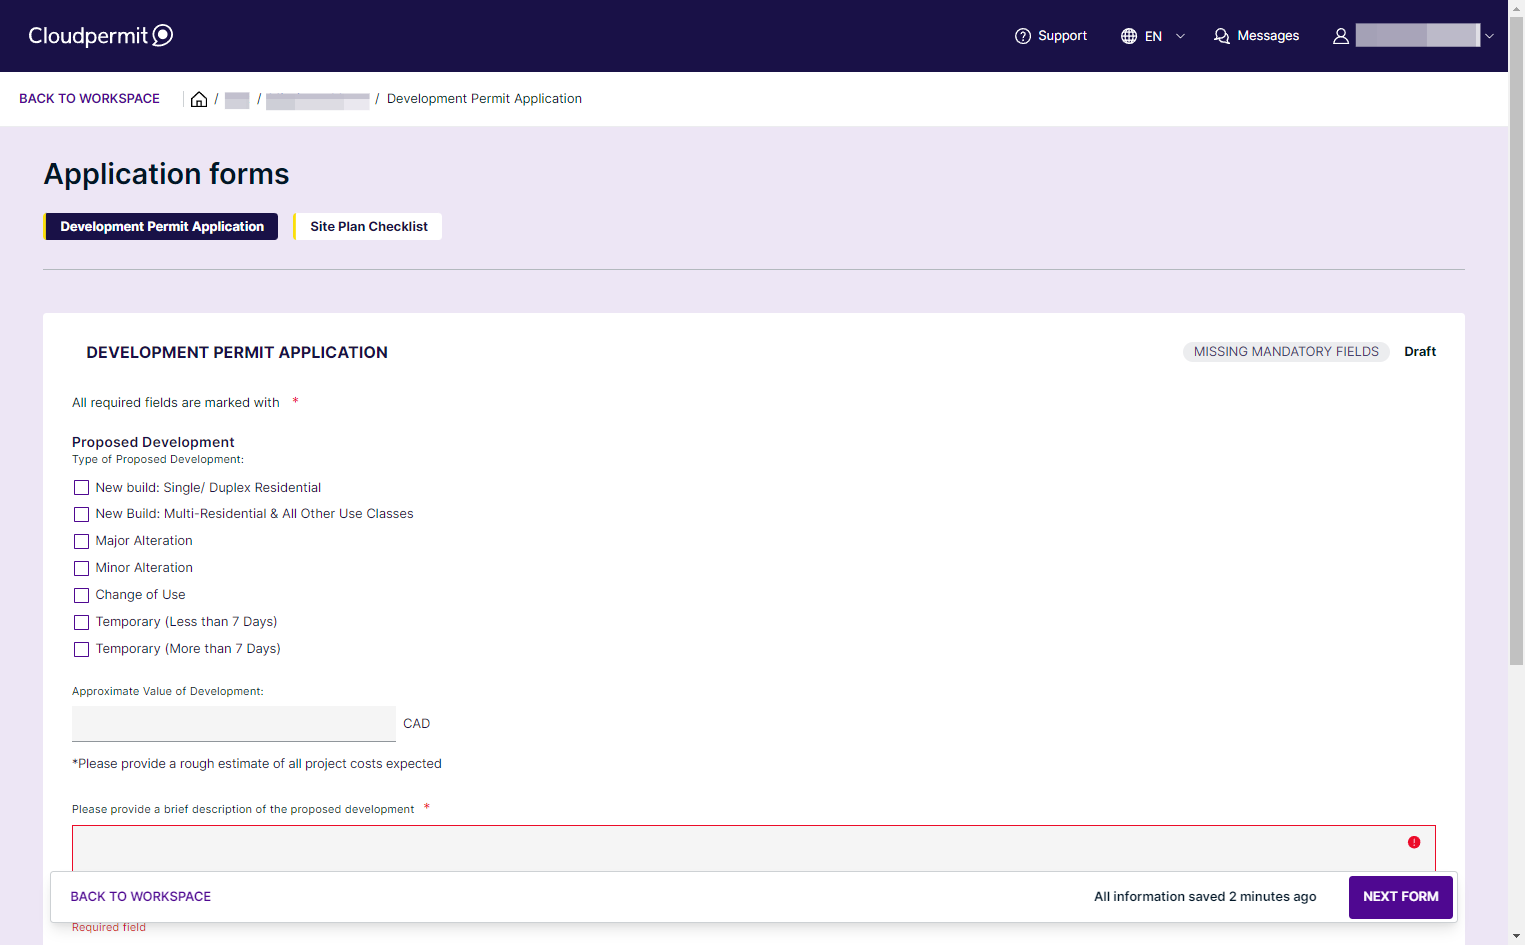Check New build: Single/ Duplex Residential
This screenshot has width=1525, height=945.
(82, 488)
